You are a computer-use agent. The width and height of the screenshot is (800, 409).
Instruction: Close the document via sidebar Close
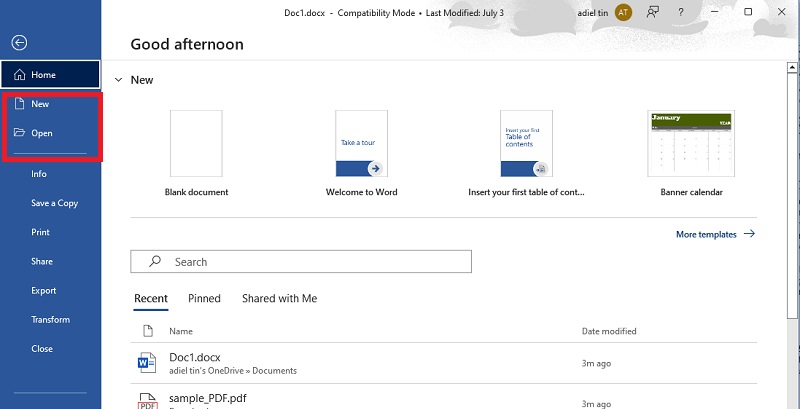pos(42,349)
